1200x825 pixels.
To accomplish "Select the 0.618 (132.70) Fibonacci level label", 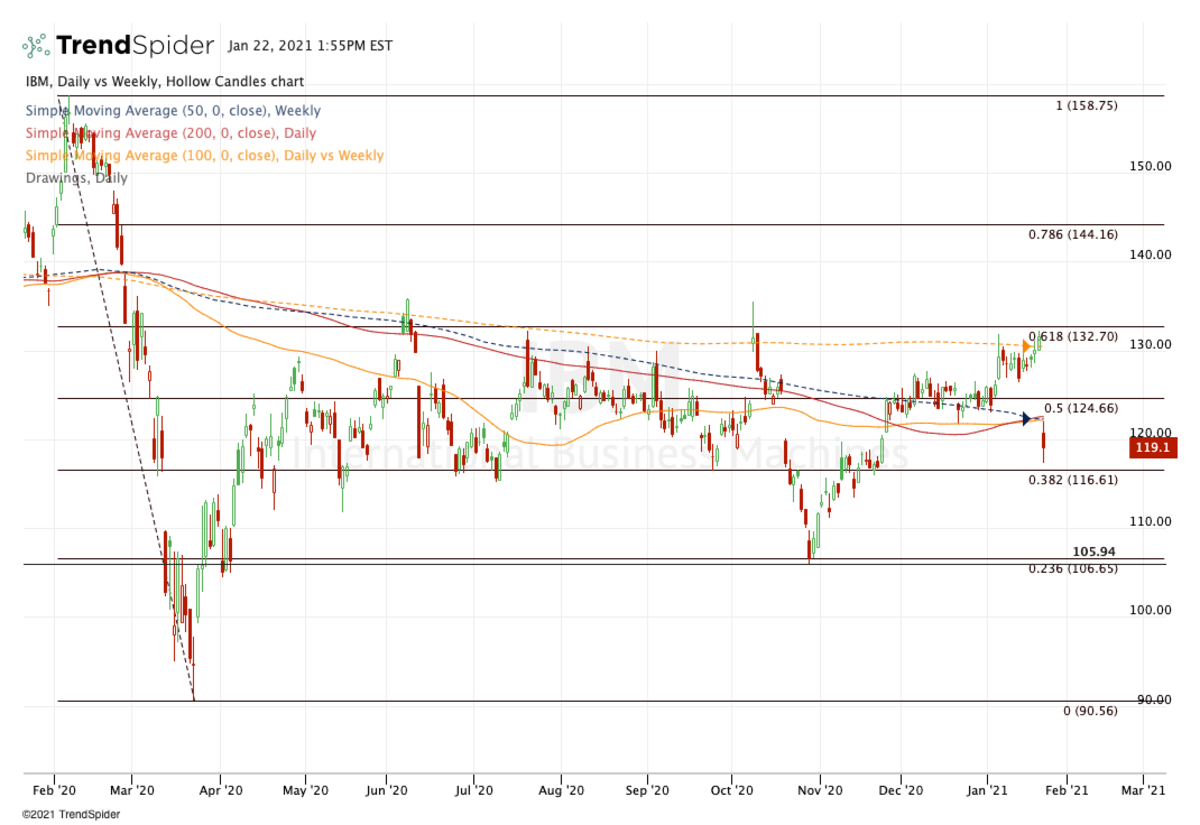I will (x=1073, y=337).
